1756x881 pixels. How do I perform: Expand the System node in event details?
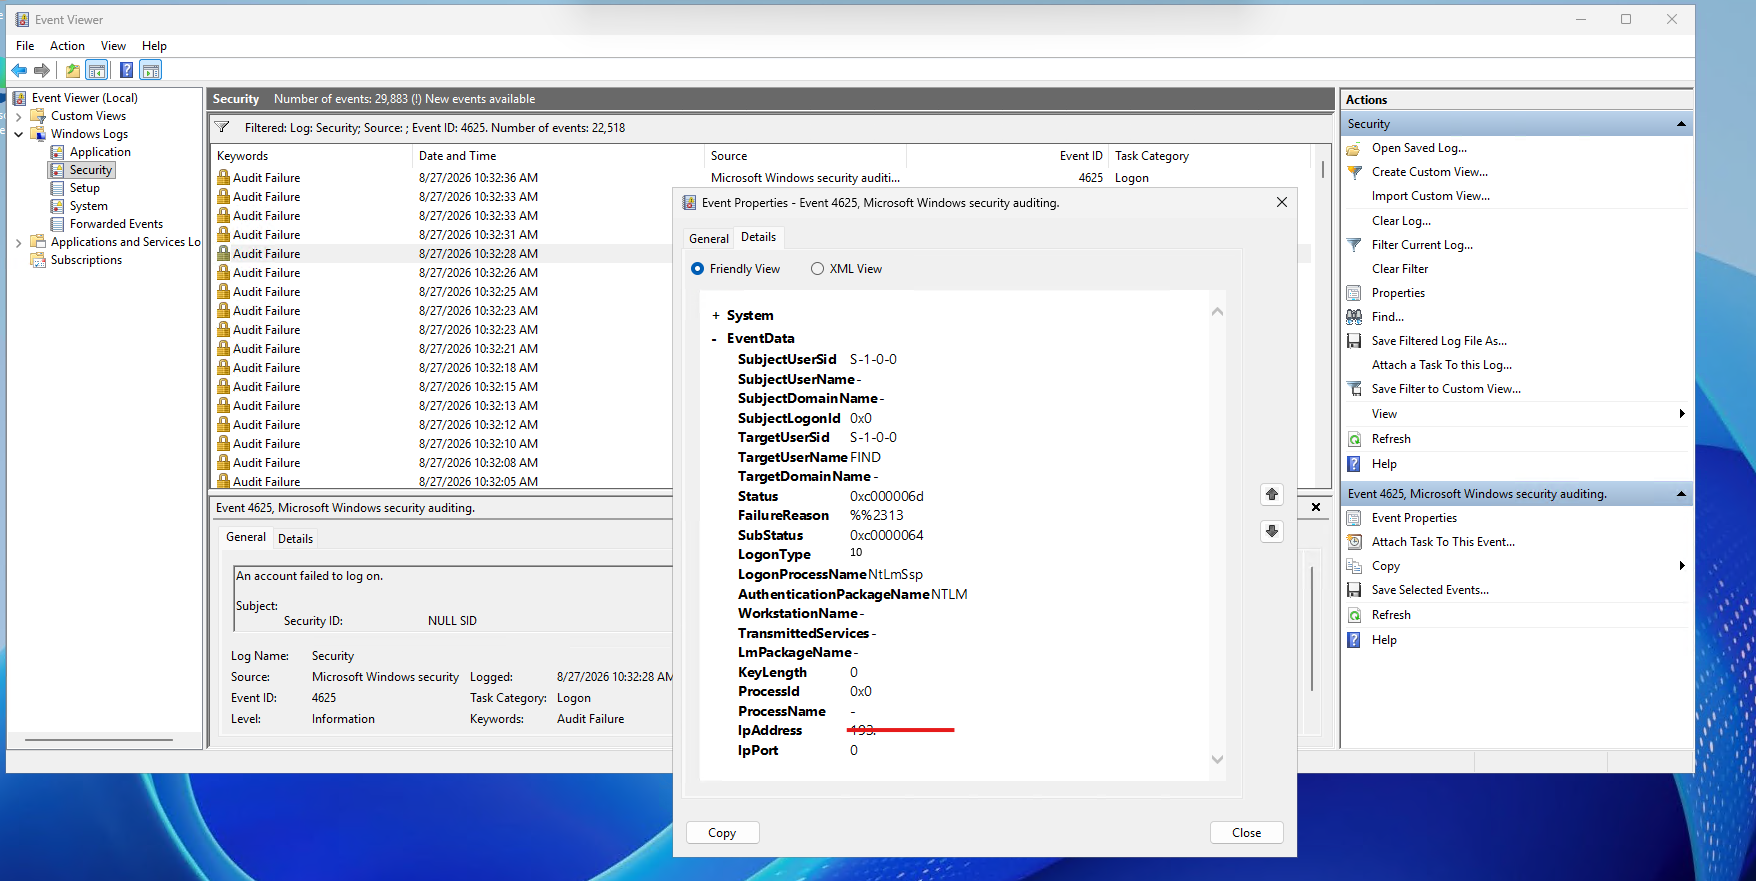pos(715,316)
